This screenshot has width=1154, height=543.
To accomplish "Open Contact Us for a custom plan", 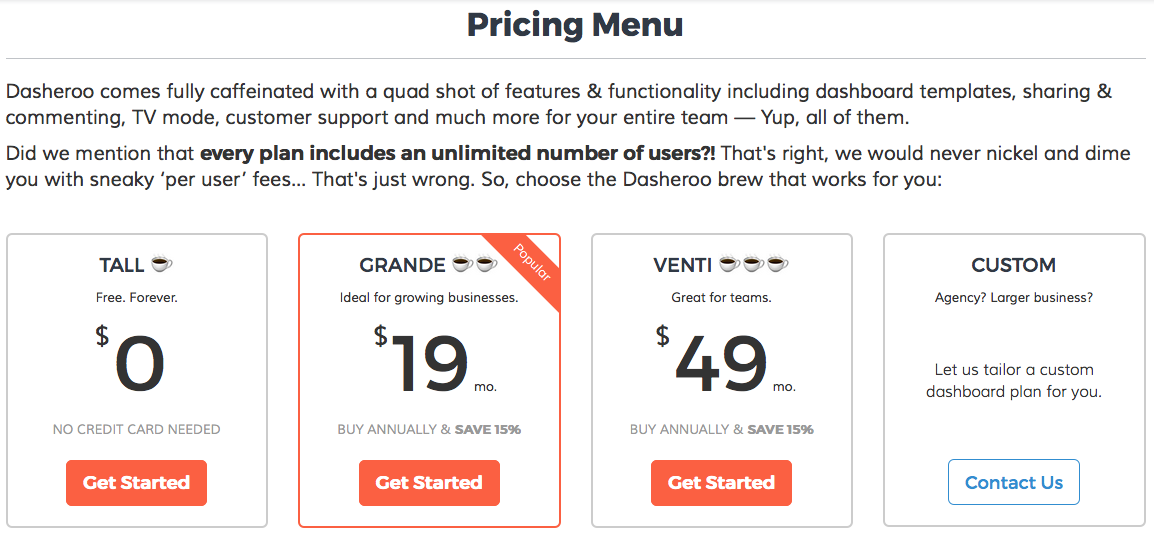I will coord(1013,482).
